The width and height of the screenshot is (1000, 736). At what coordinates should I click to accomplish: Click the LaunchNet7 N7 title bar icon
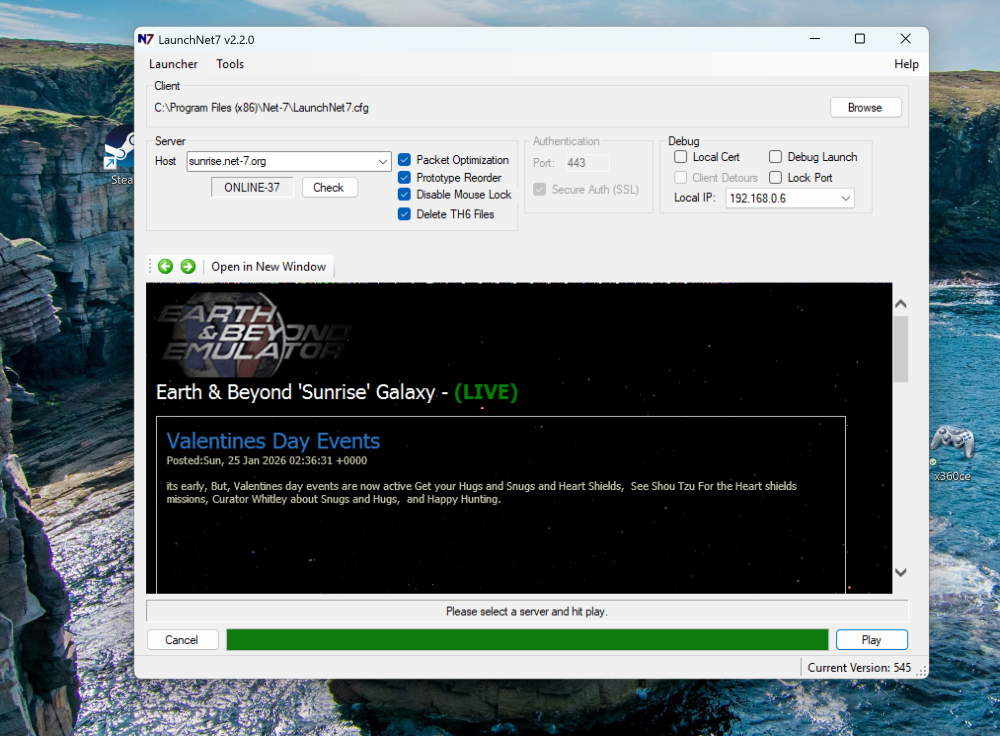(145, 40)
